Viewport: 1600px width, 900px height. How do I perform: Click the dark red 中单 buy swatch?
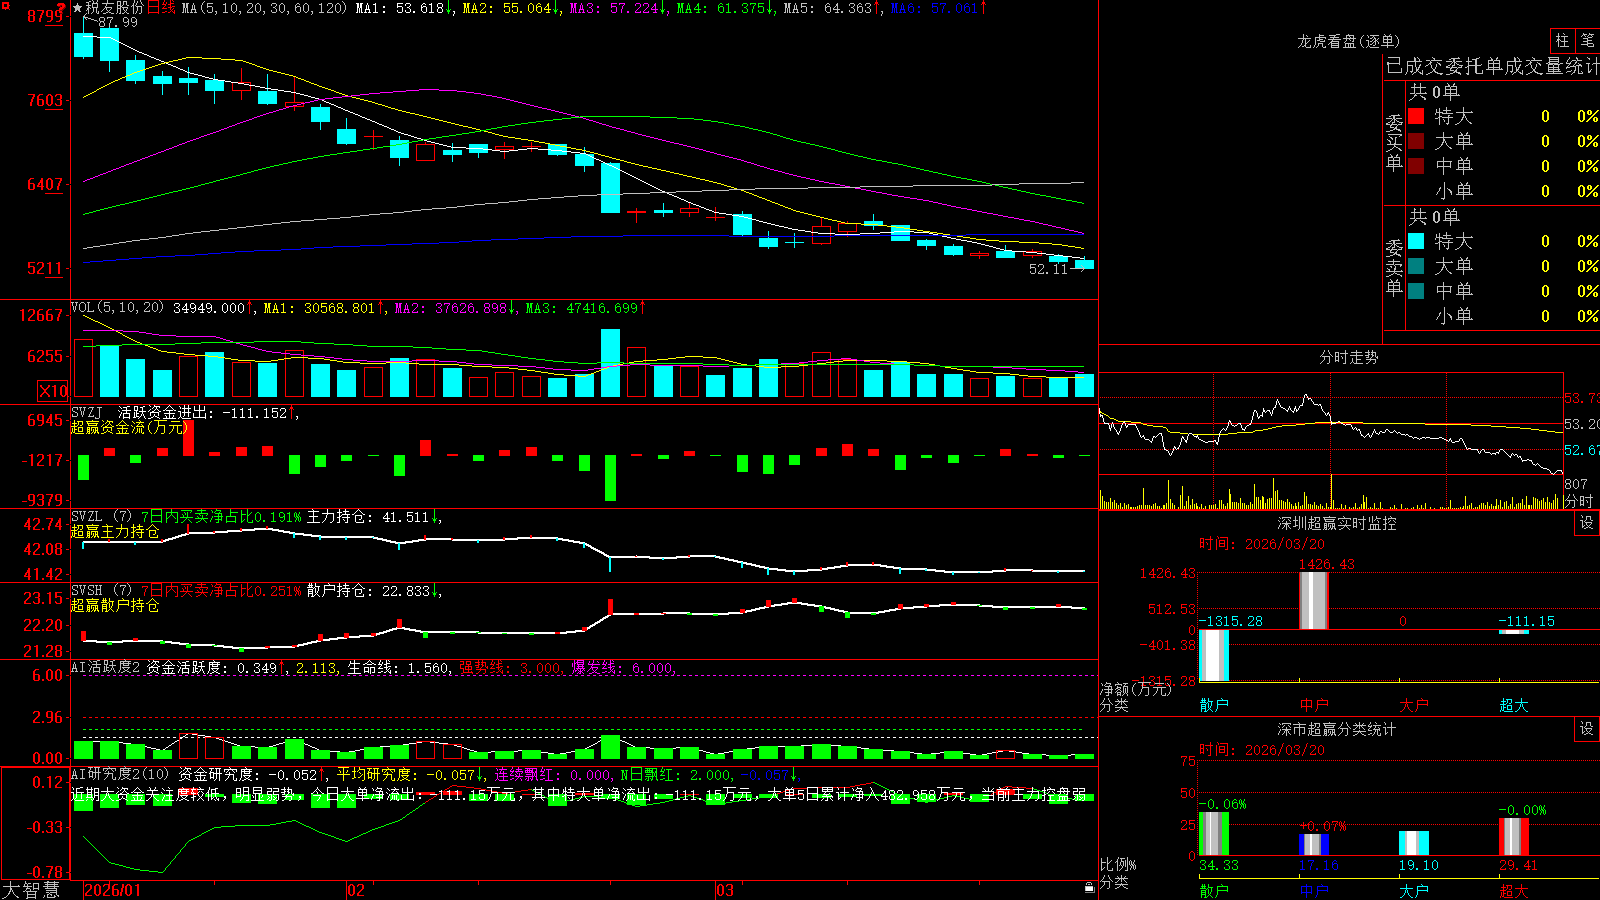[1416, 166]
